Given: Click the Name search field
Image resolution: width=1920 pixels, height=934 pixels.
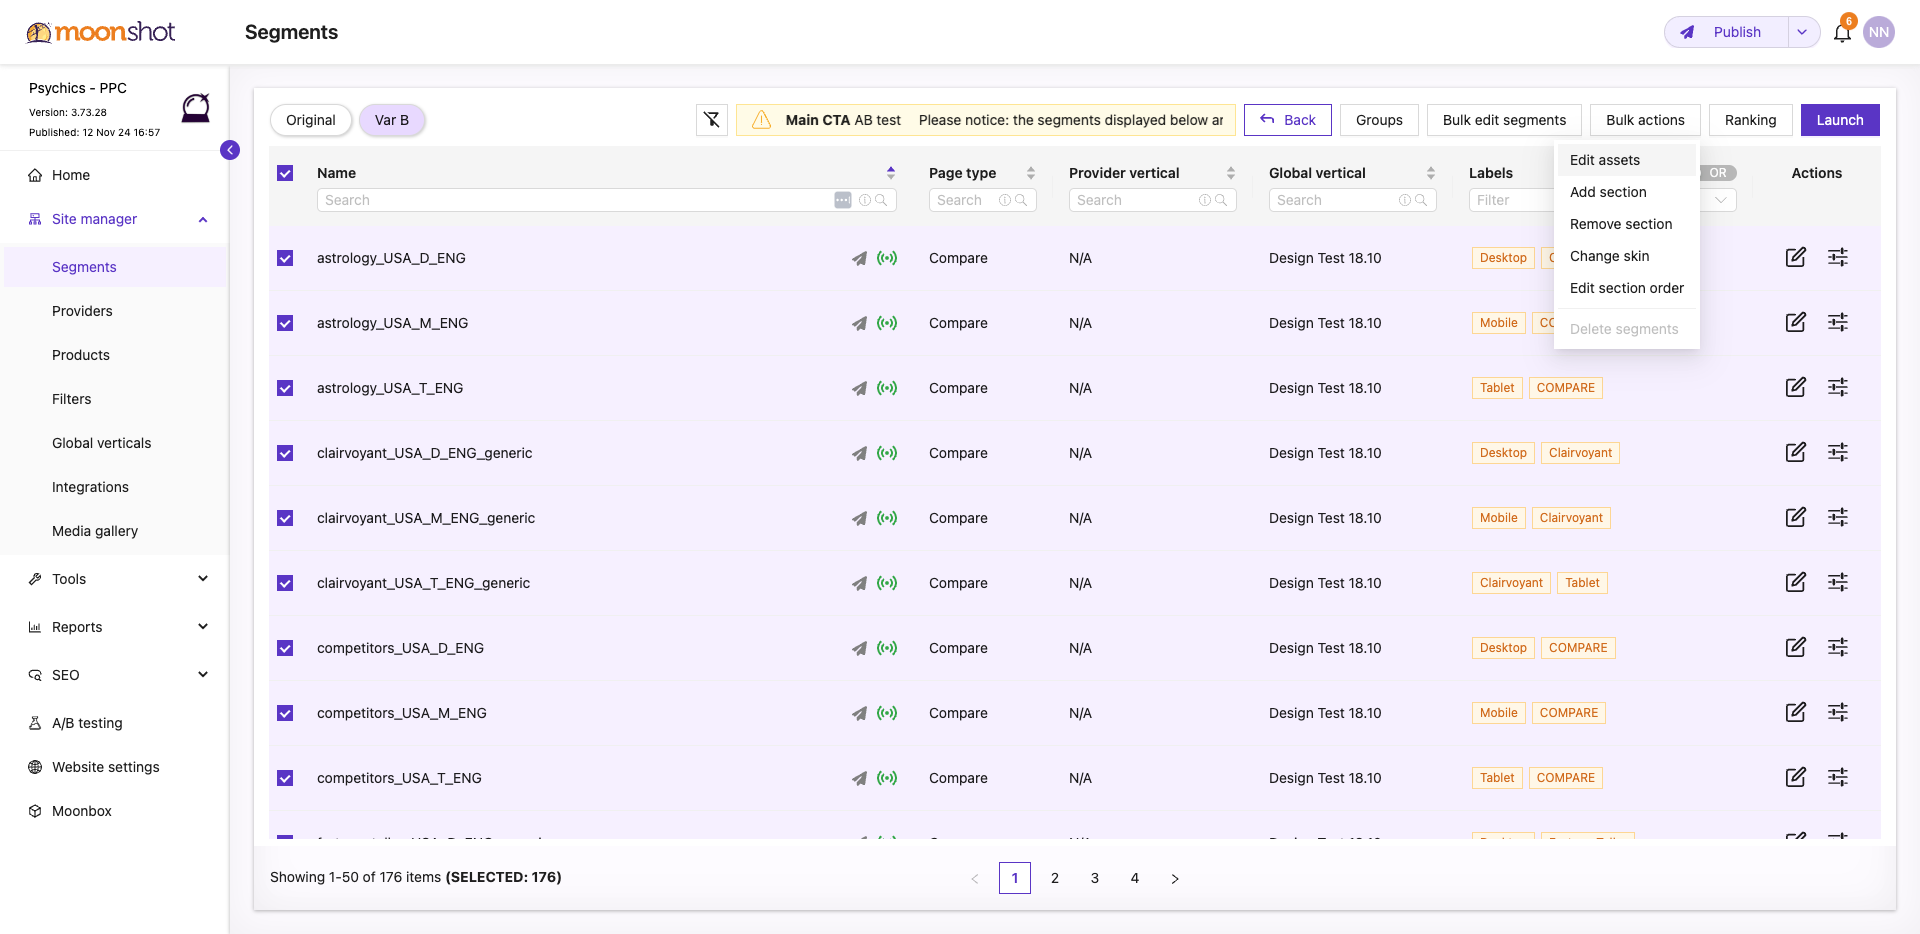Looking at the screenshot, I should coord(606,200).
